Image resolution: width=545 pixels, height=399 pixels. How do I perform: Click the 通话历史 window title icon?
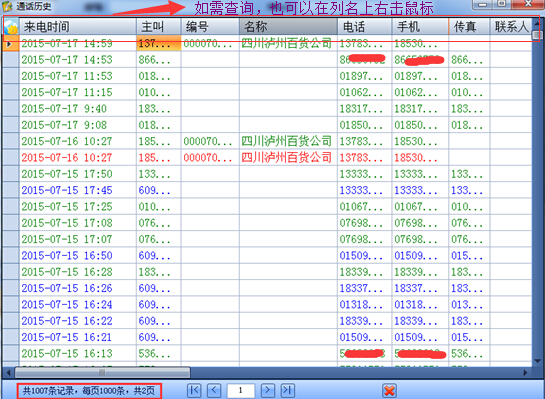click(x=7, y=6)
